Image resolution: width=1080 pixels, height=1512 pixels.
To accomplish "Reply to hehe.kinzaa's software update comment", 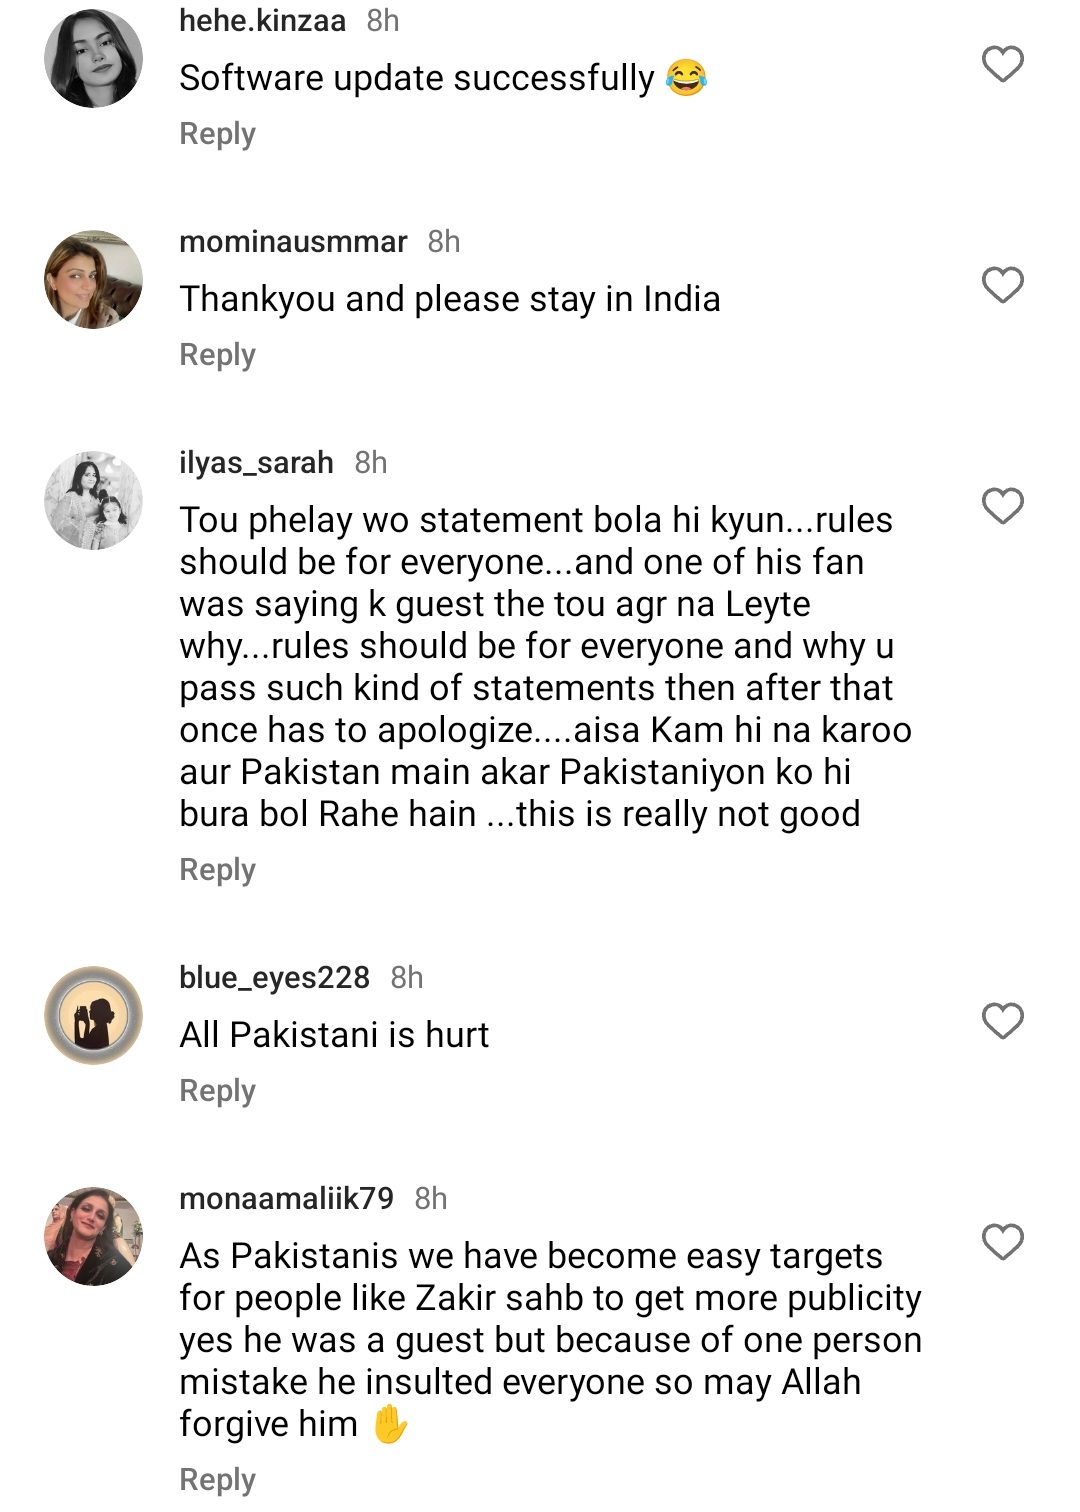I will click(x=217, y=134).
